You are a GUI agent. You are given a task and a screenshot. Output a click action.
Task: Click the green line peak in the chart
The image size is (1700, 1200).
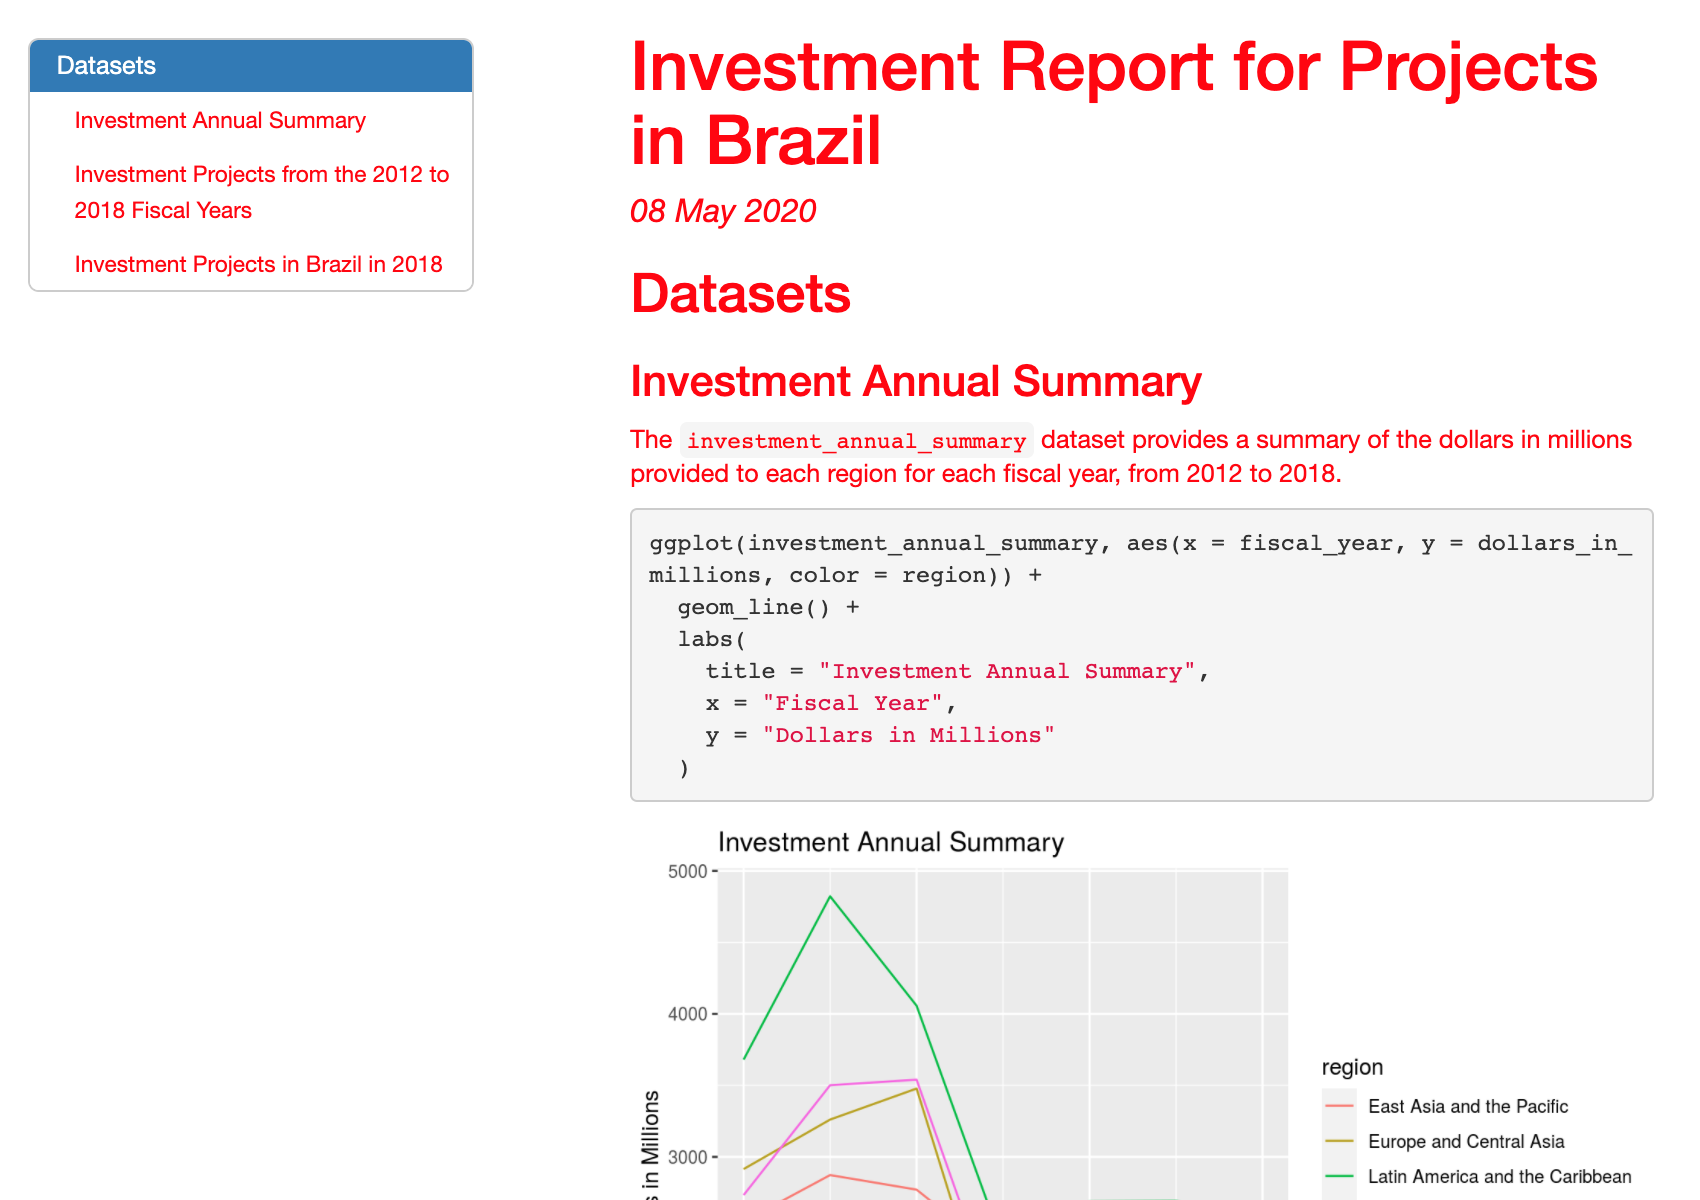(830, 897)
